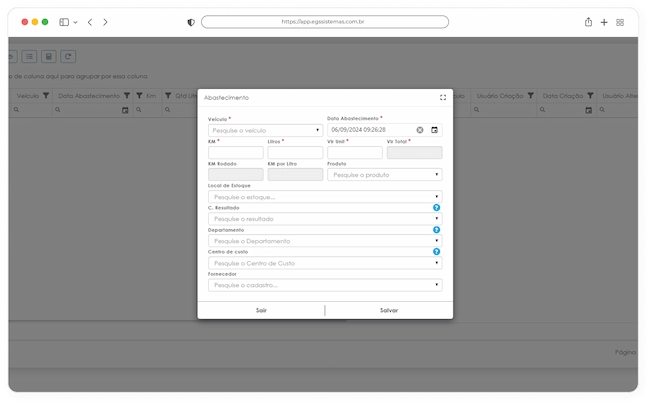Open a new browser tab
This screenshot has height=404, width=650.
[604, 22]
